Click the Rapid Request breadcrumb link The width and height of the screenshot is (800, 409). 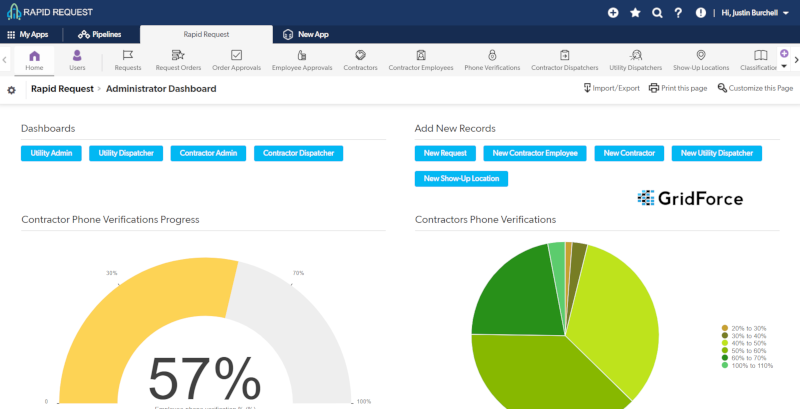point(62,89)
